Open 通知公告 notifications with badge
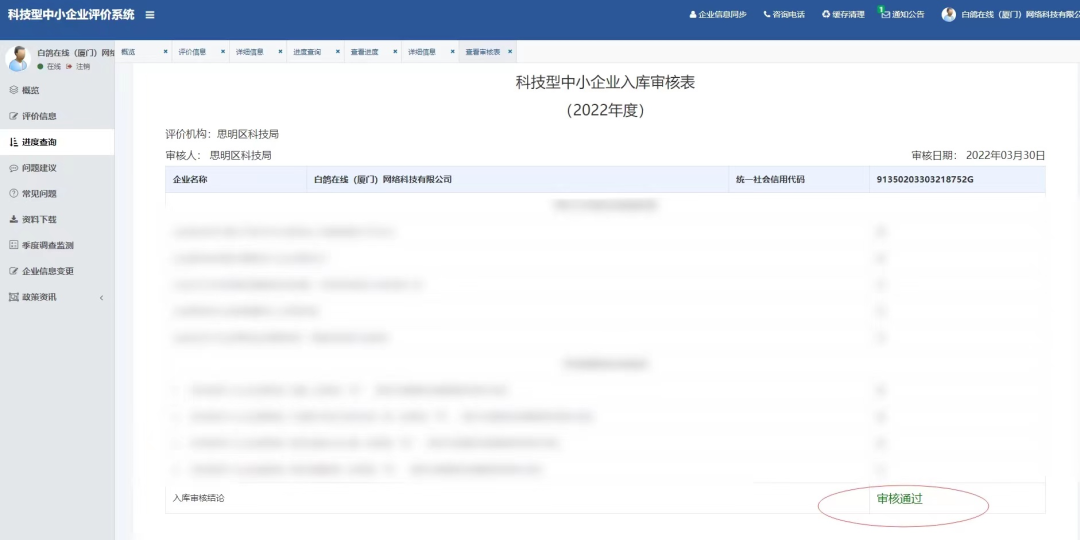Image resolution: width=1080 pixels, height=540 pixels. tap(885, 15)
